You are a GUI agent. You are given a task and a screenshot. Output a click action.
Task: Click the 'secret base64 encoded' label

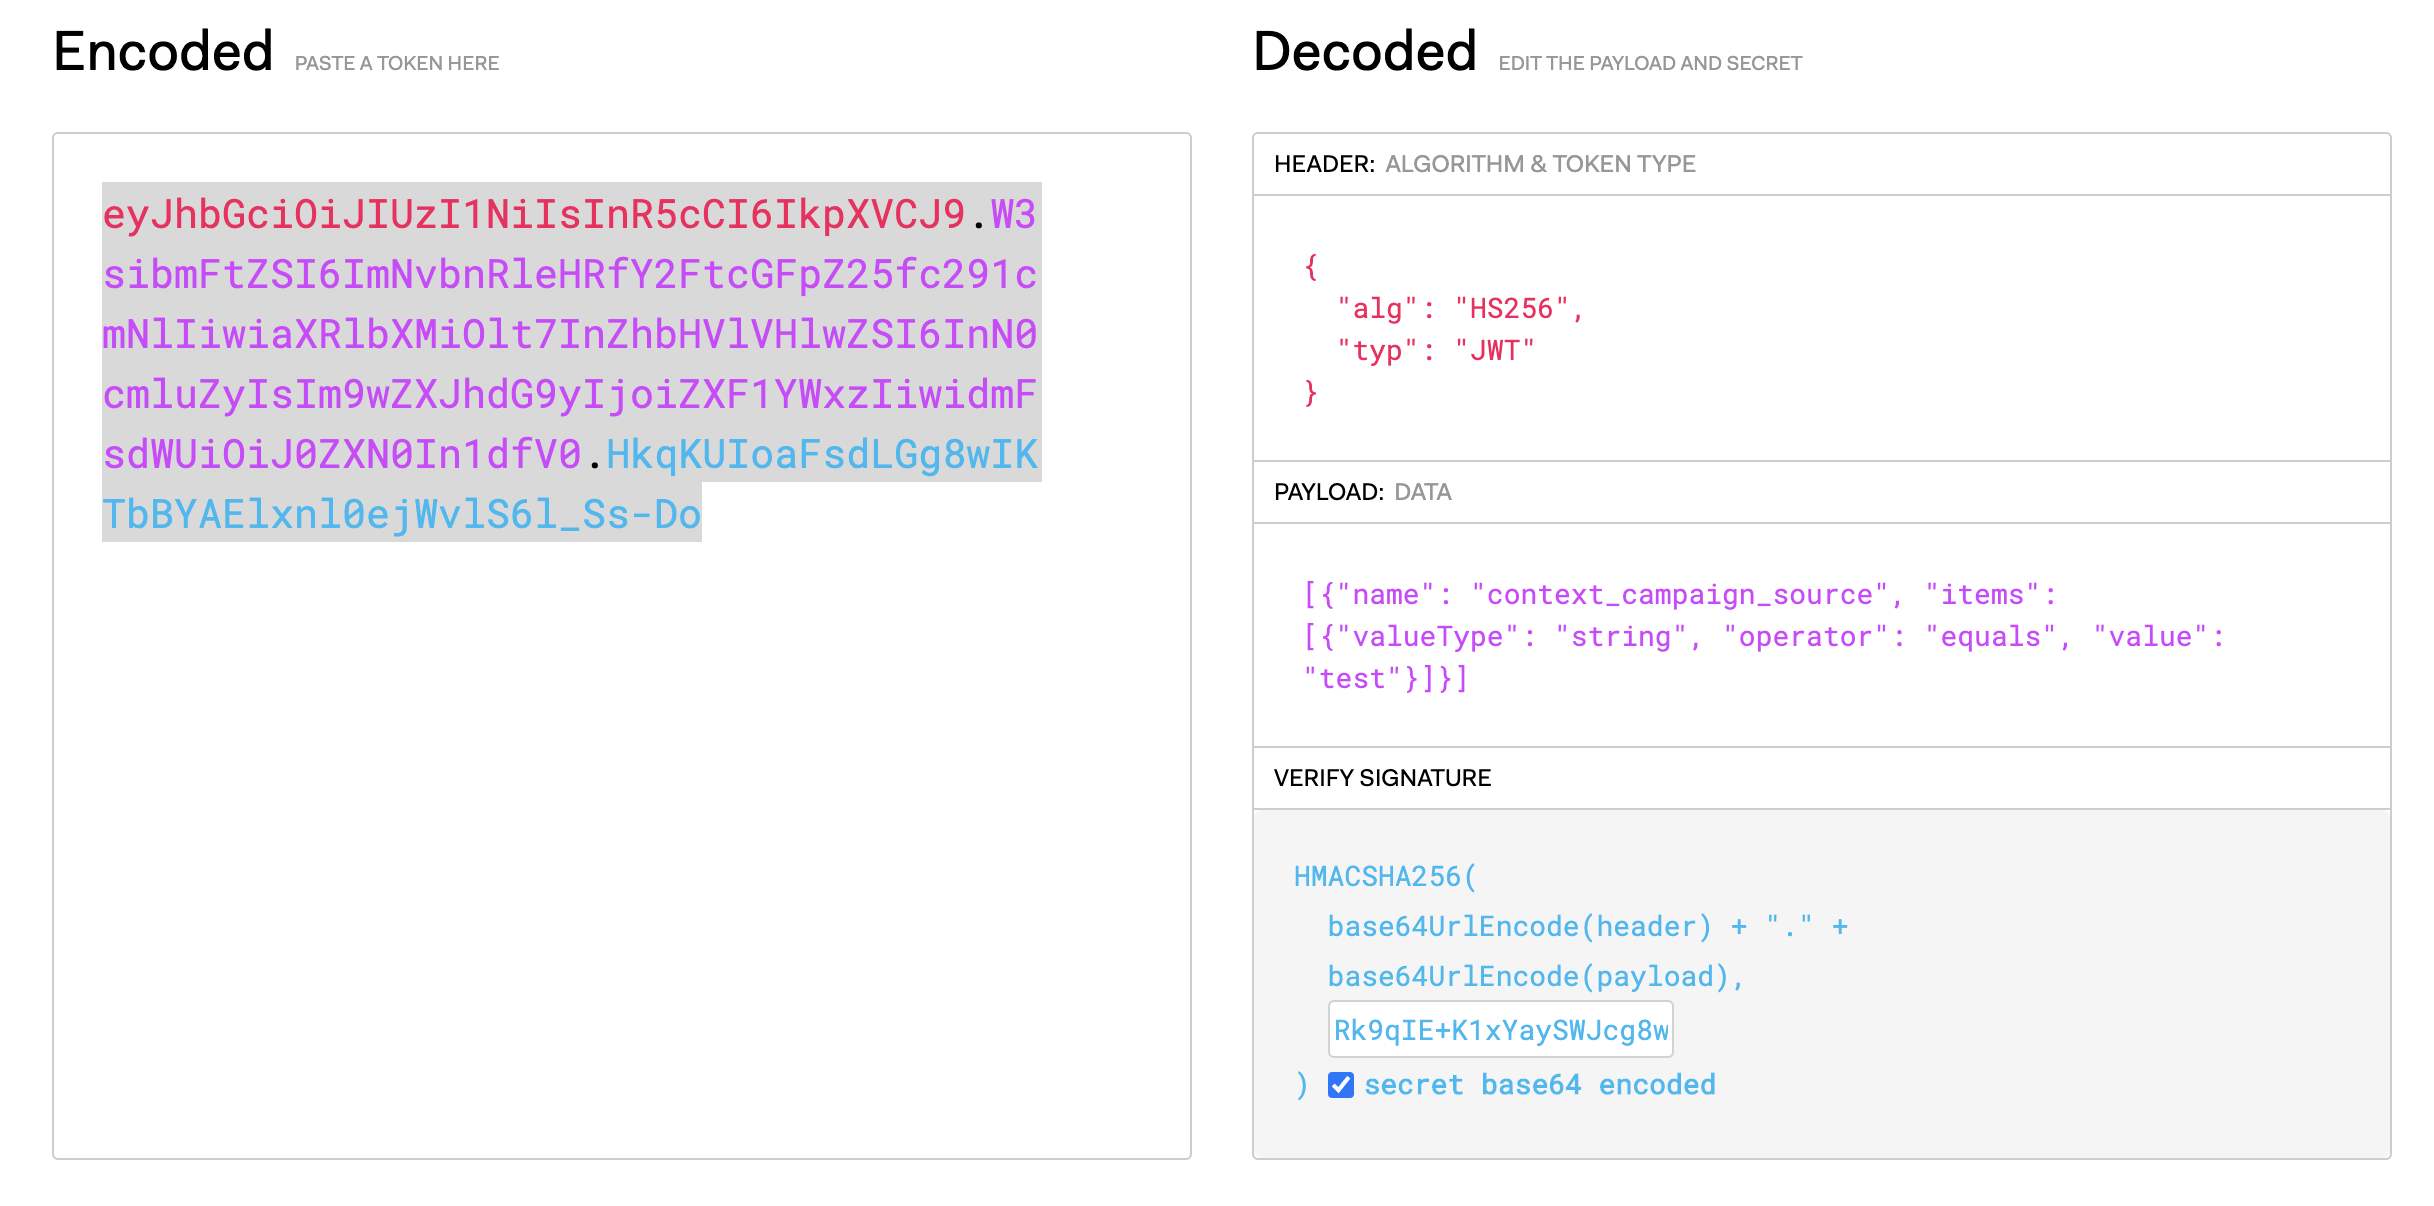(1540, 1085)
